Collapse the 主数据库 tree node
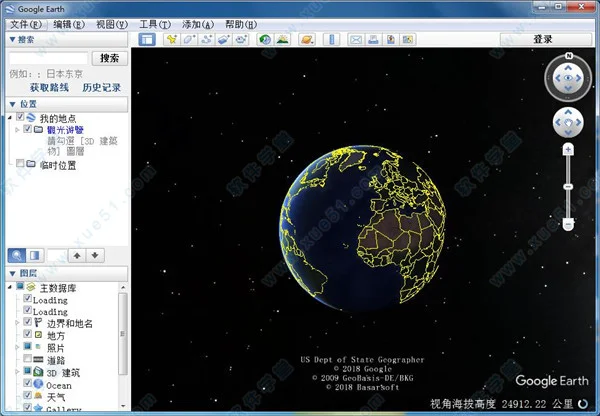Viewport: 600px width, 416px height. point(10,287)
